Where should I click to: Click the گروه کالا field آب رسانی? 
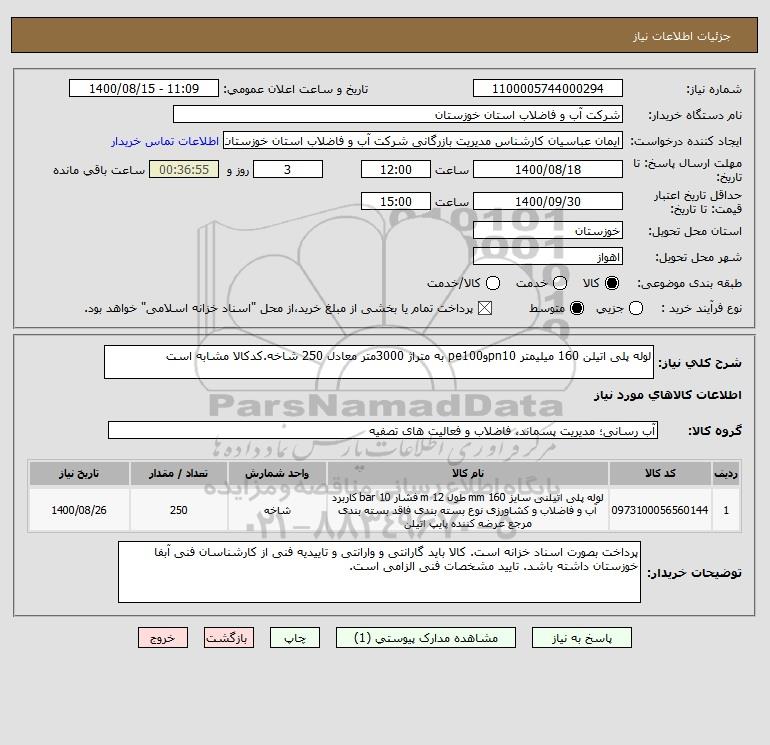(383, 431)
